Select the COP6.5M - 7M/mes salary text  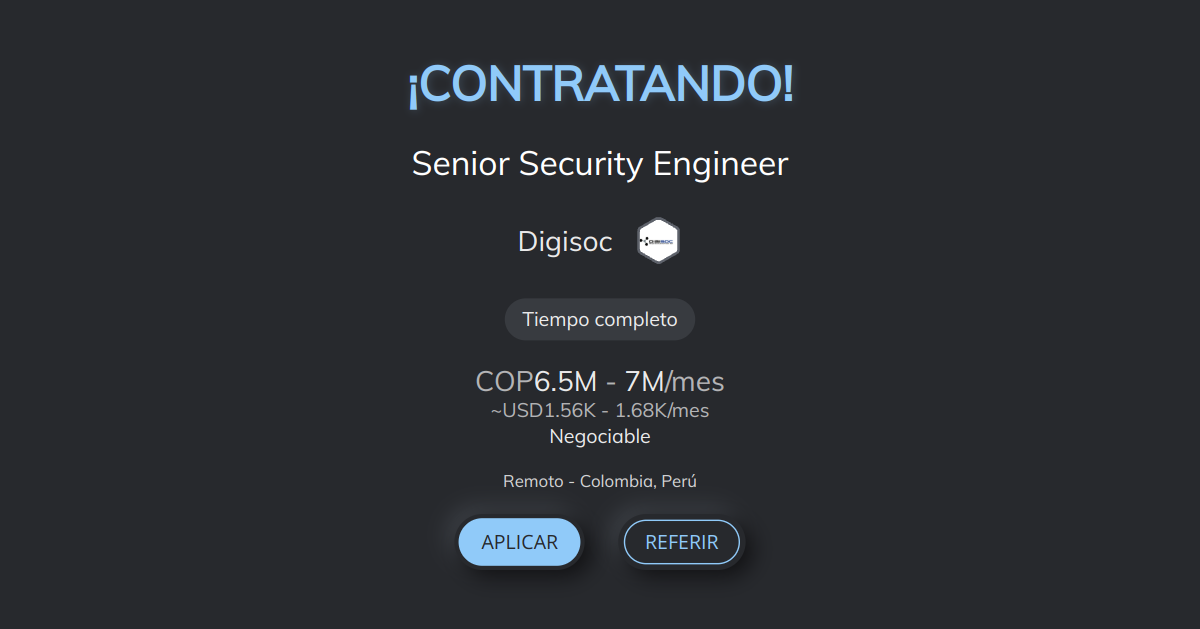click(x=599, y=381)
